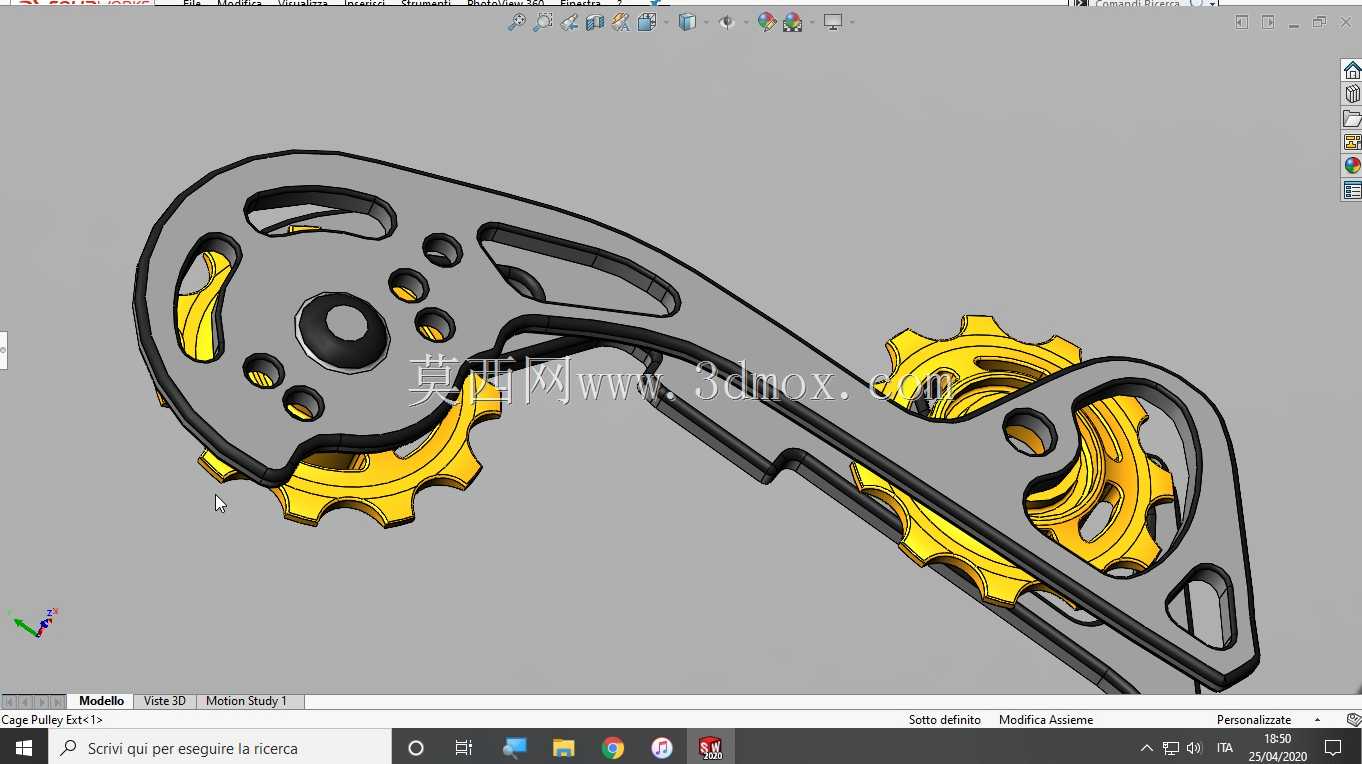Click the network tray icon
Image resolution: width=1362 pixels, height=764 pixels.
(1171, 748)
